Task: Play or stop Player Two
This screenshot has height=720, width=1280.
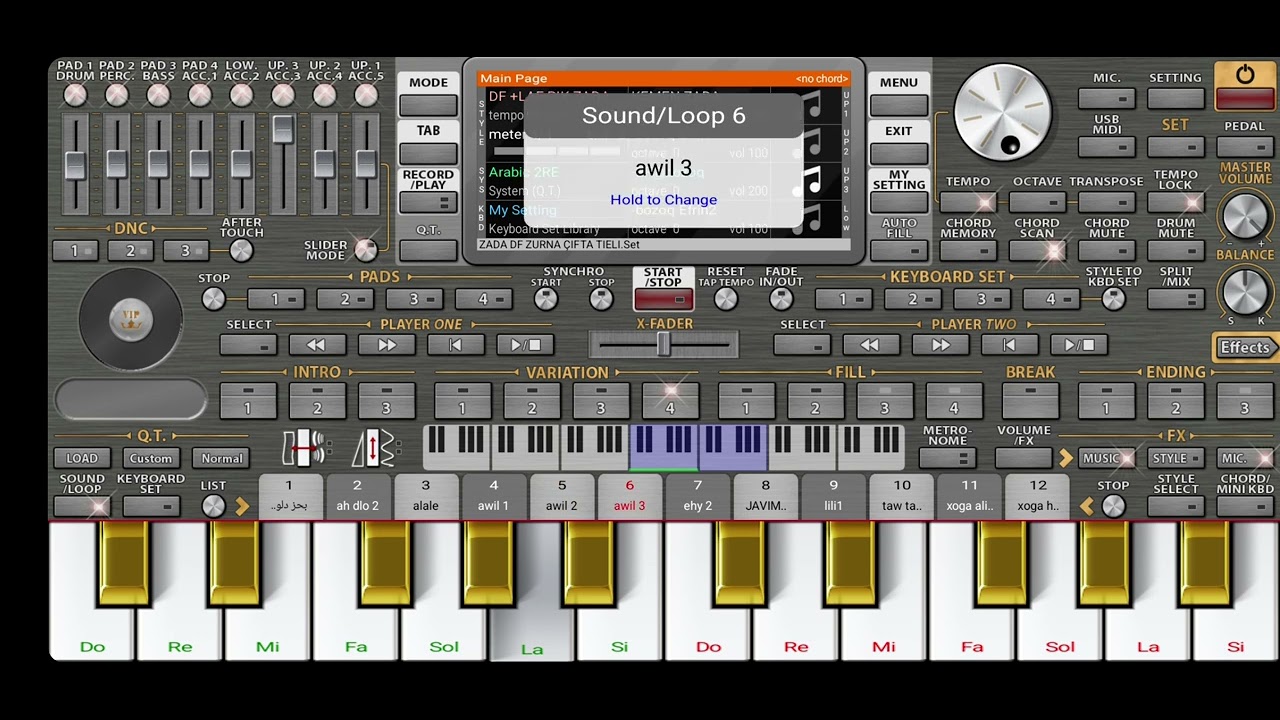Action: 1079,345
